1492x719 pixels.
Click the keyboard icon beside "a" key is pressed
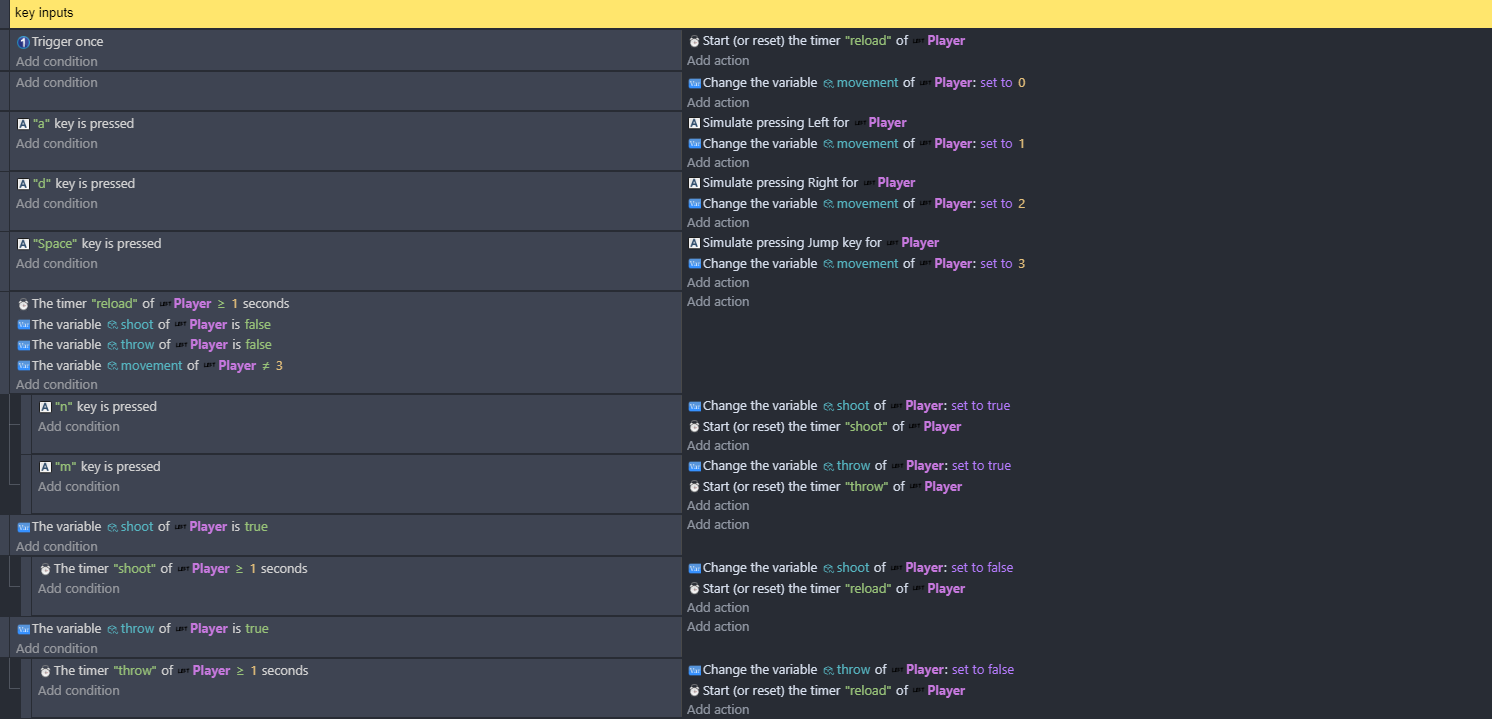pos(23,124)
